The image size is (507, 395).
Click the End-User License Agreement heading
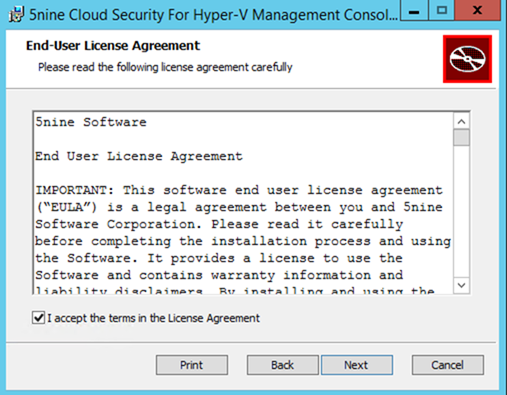(x=113, y=46)
